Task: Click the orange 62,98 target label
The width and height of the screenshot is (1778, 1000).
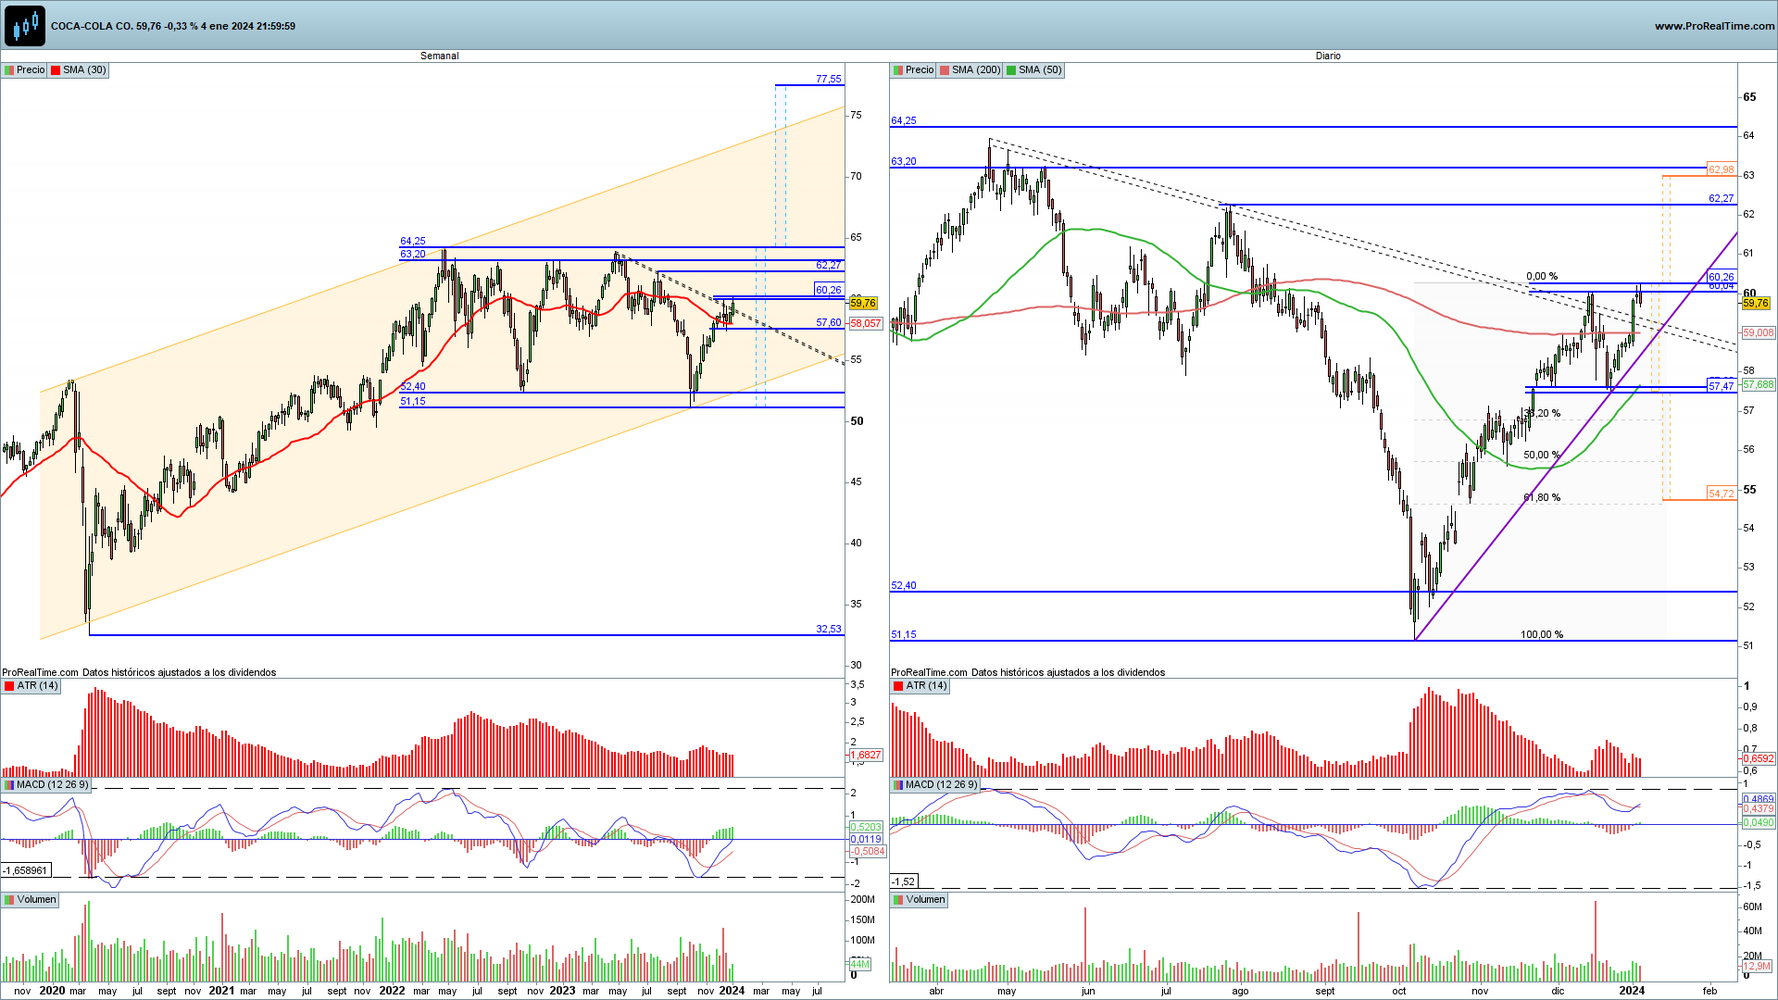Action: (1721, 170)
